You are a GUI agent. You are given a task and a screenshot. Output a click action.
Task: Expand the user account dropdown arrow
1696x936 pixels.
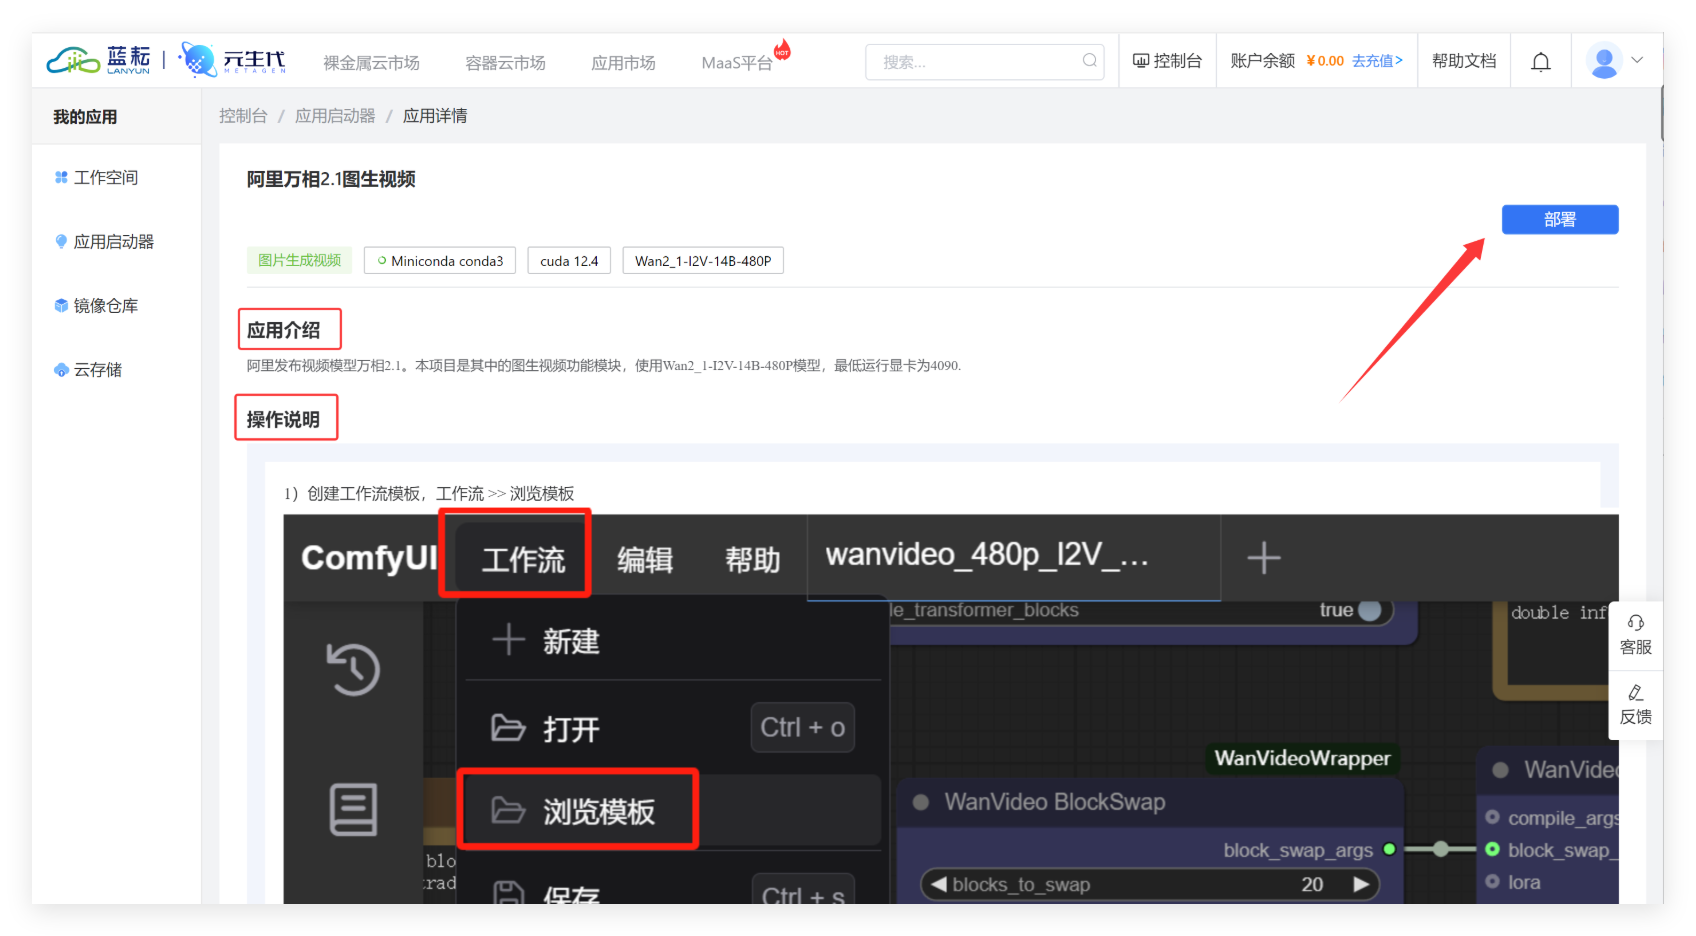point(1637,60)
